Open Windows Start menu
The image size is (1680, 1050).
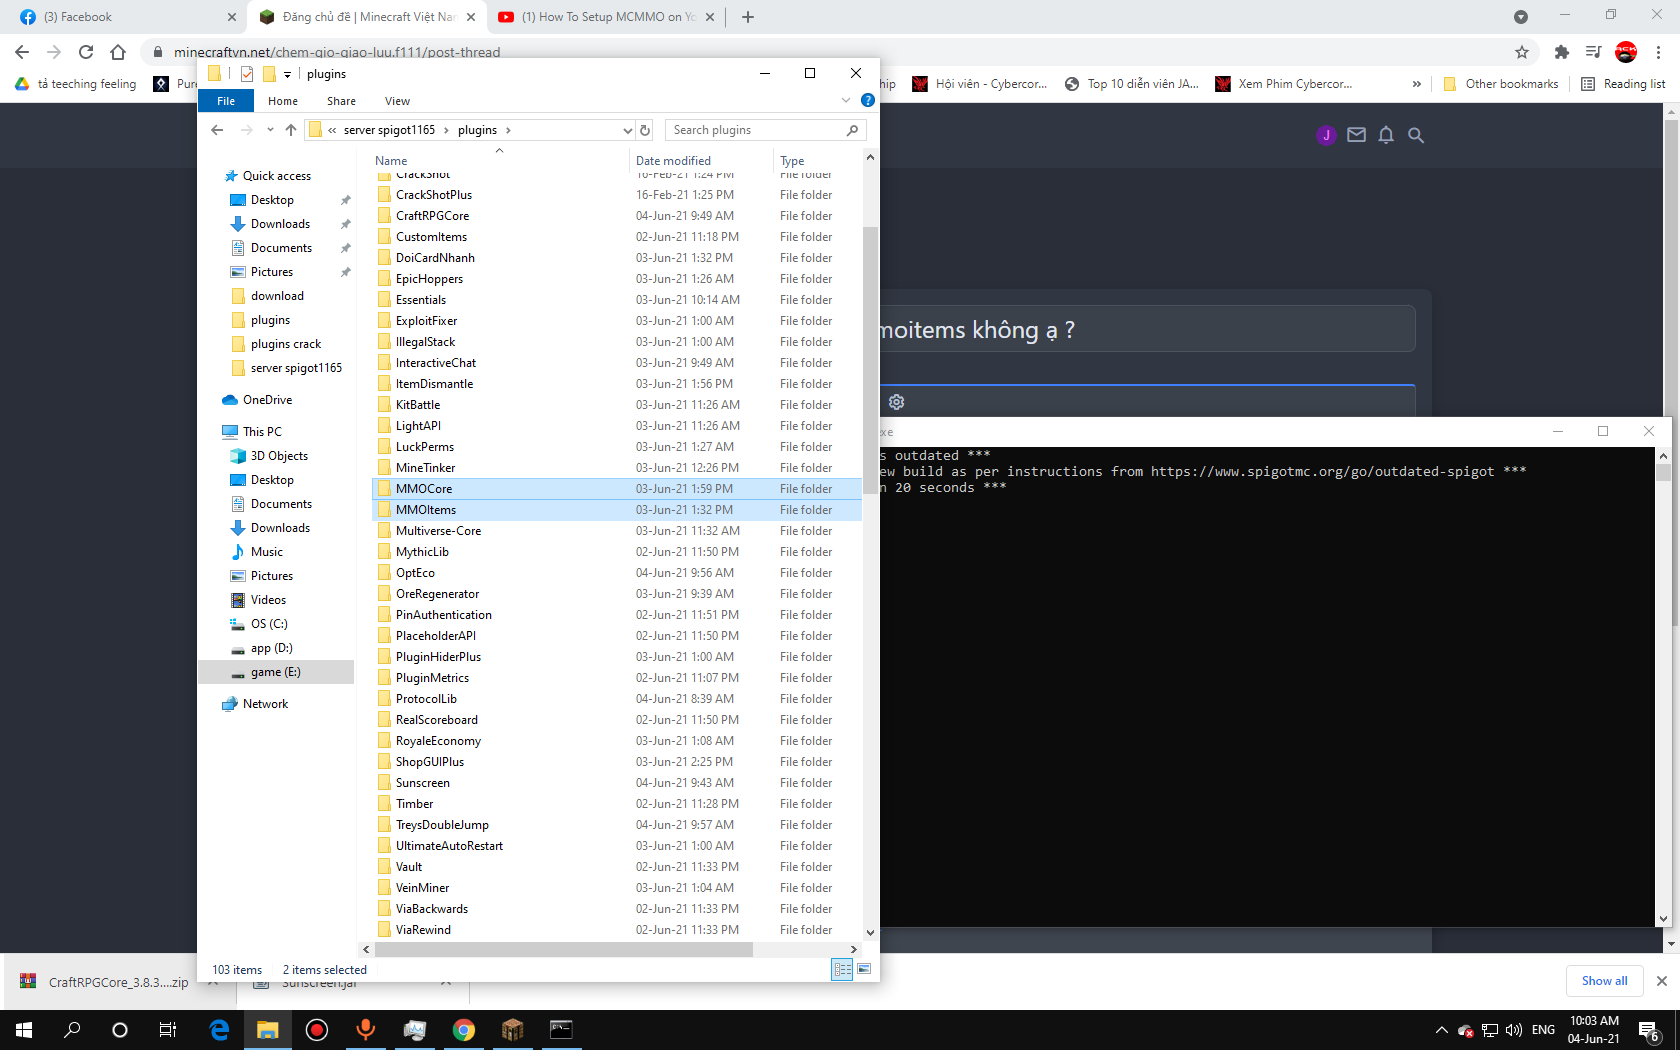click(x=24, y=1030)
